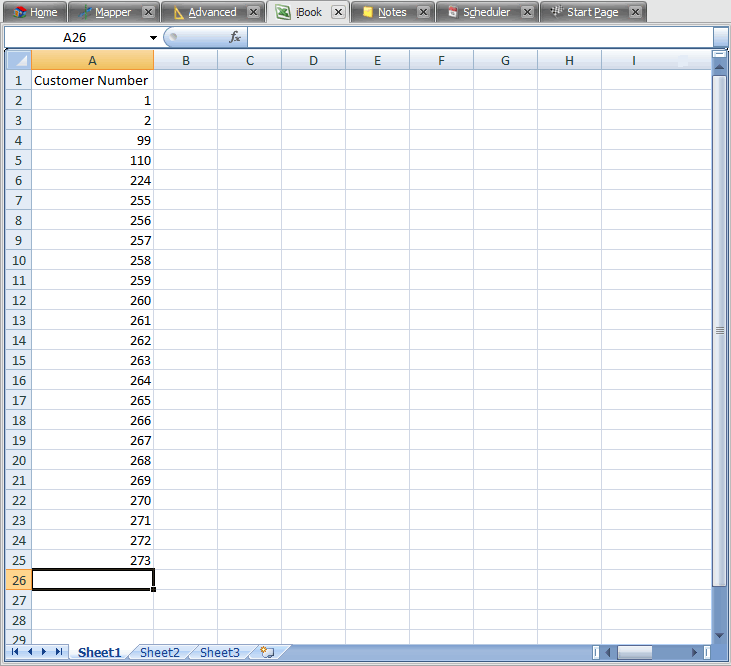Screen dimensions: 731x666
Task: Click the horizontal scrollbar right arrow
Action: point(695,652)
